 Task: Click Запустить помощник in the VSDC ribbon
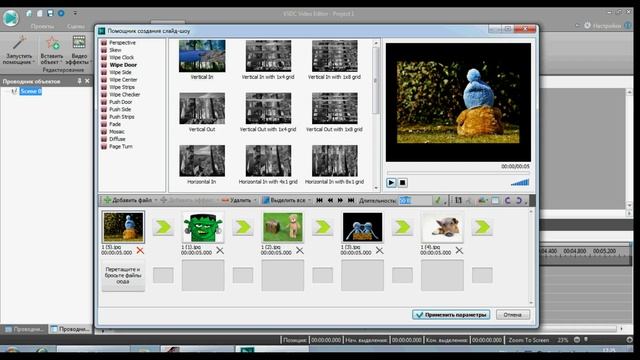19,50
